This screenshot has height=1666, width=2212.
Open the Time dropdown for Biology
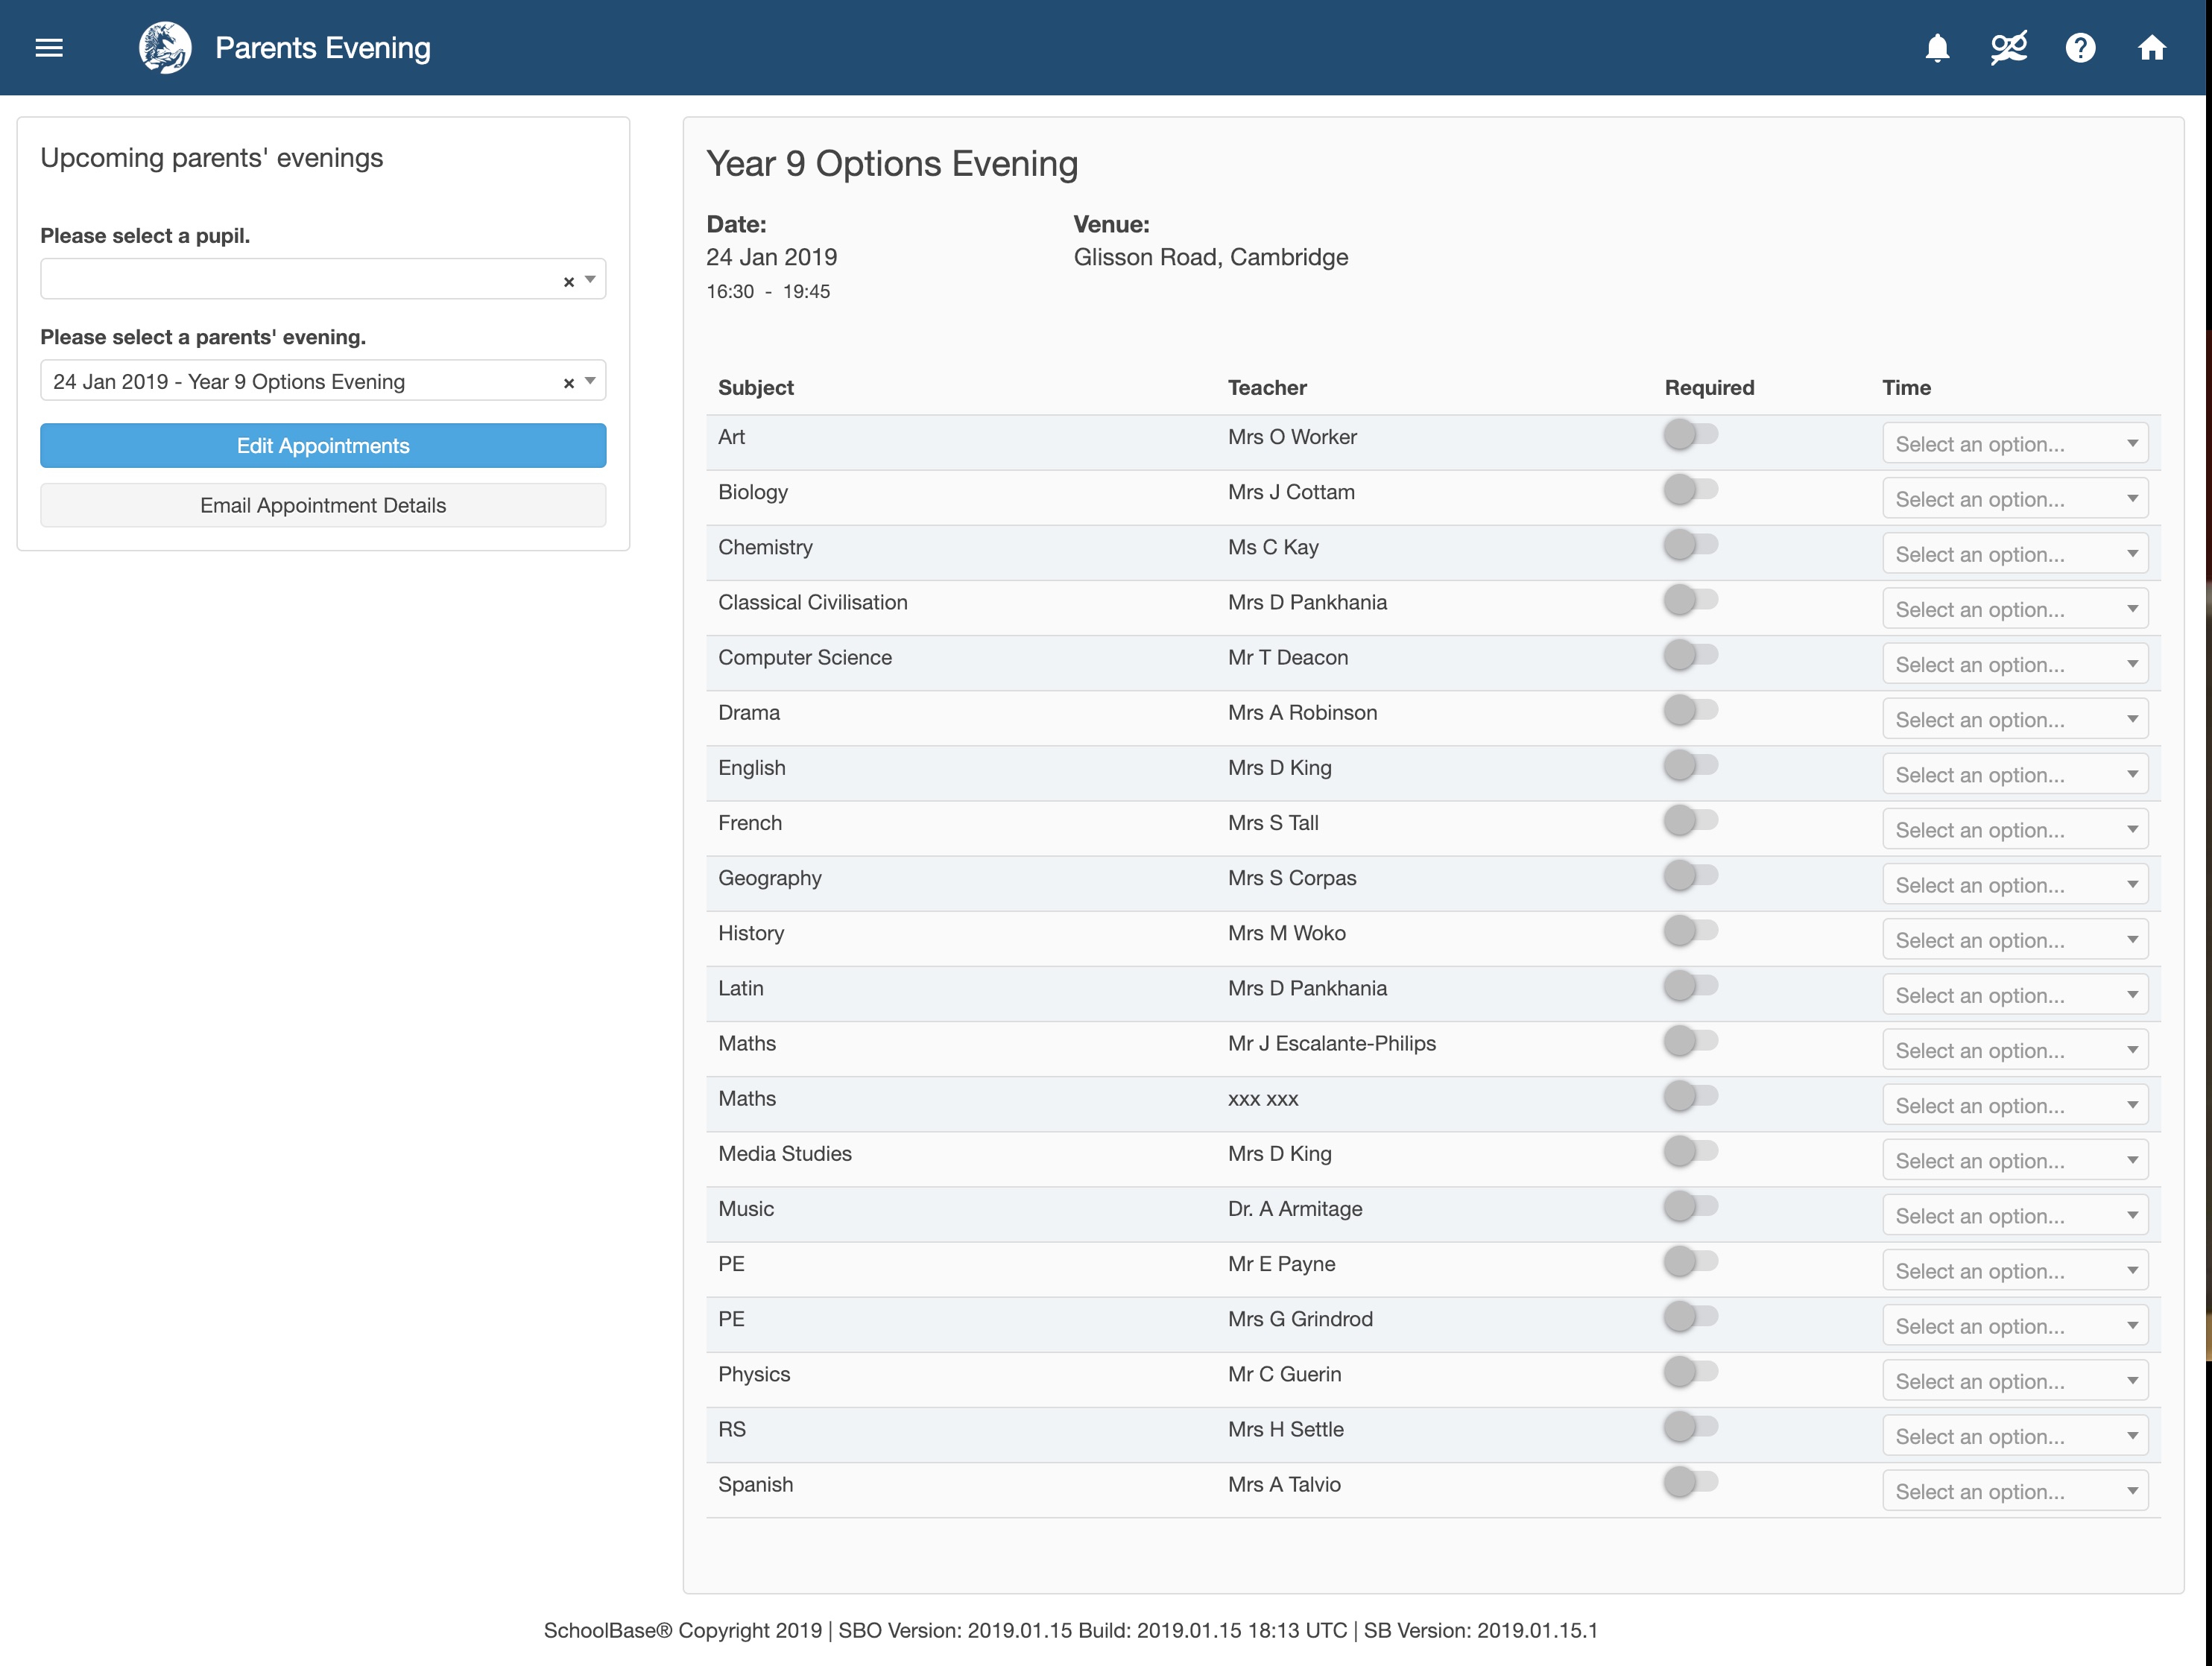[2015, 498]
